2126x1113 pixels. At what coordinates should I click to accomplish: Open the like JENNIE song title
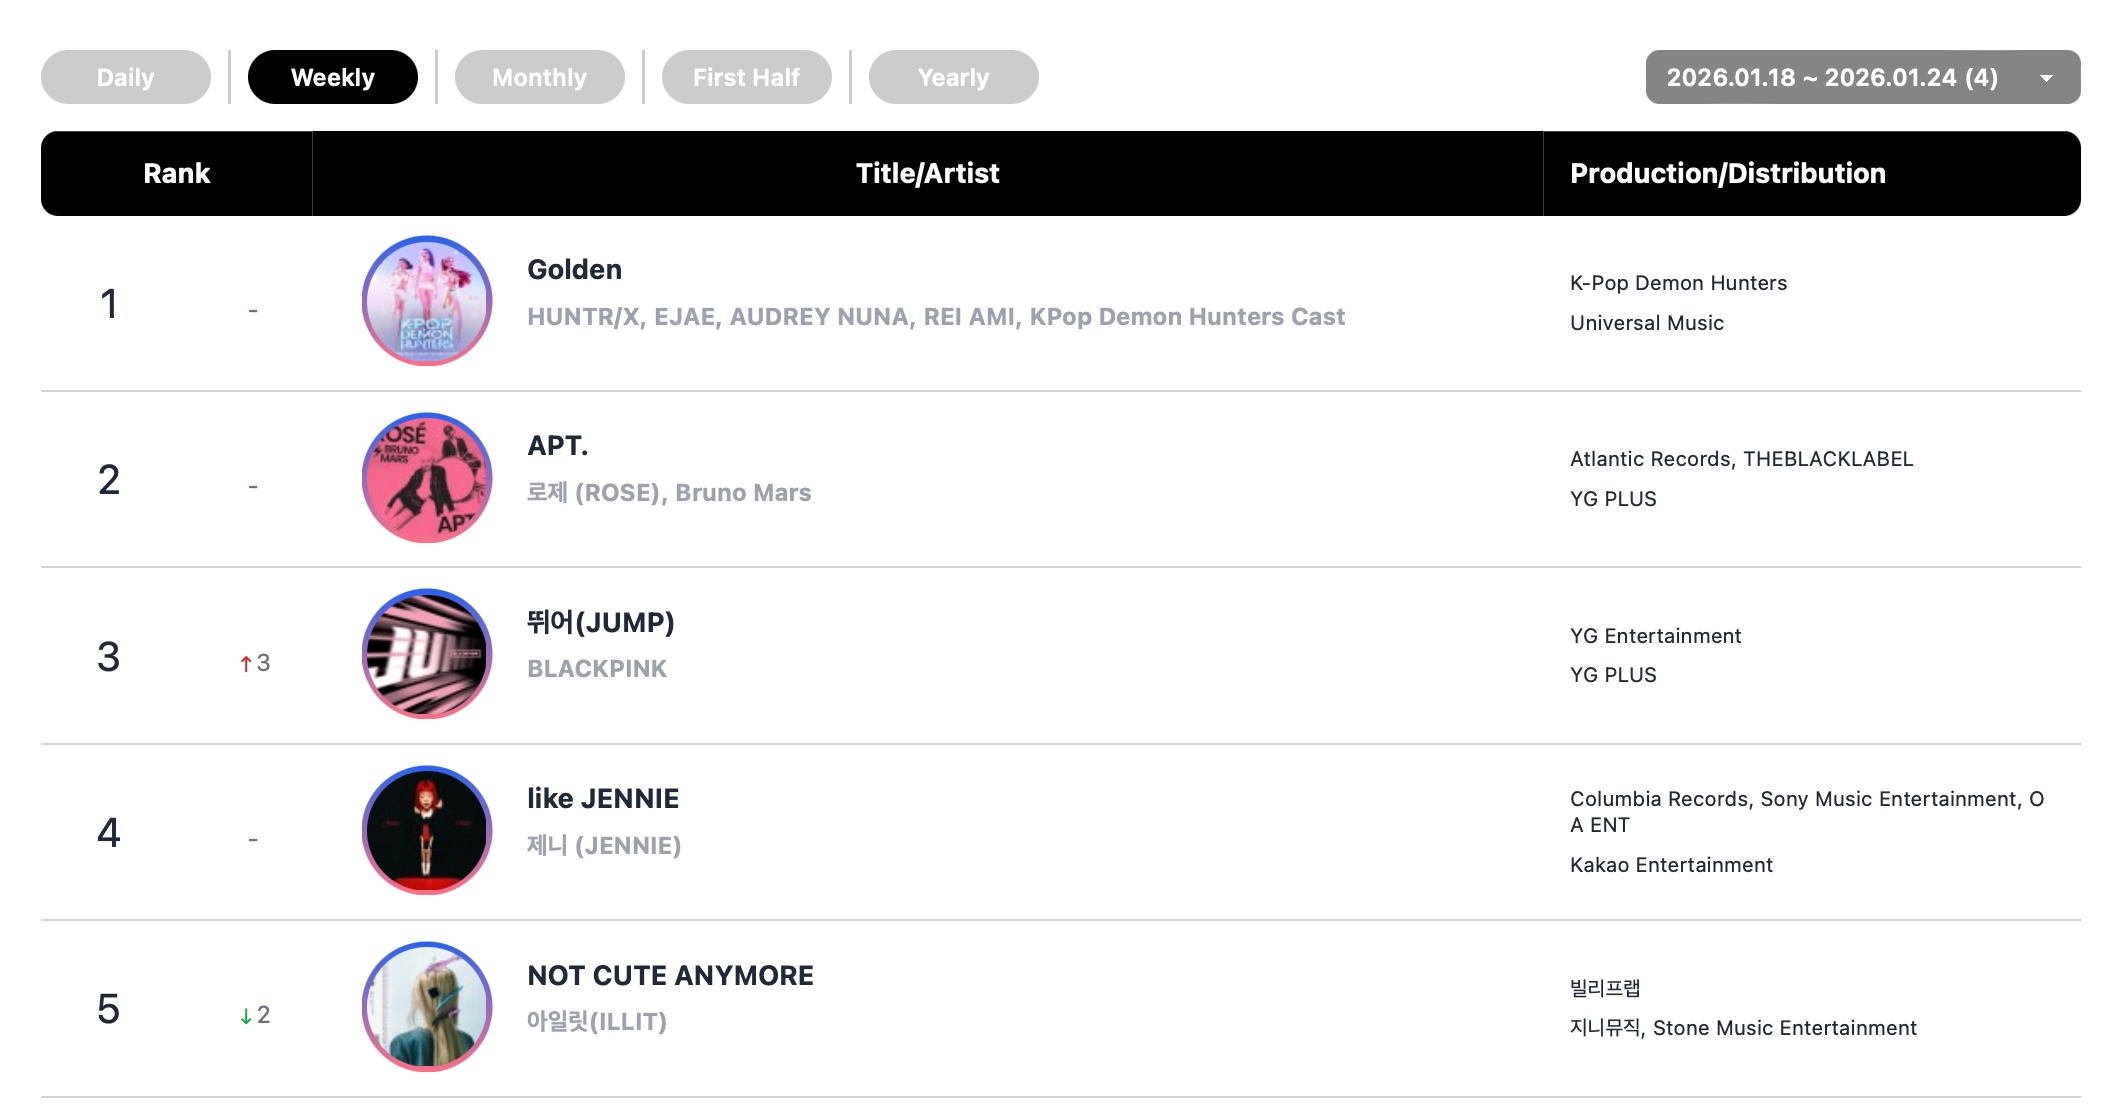click(x=603, y=799)
